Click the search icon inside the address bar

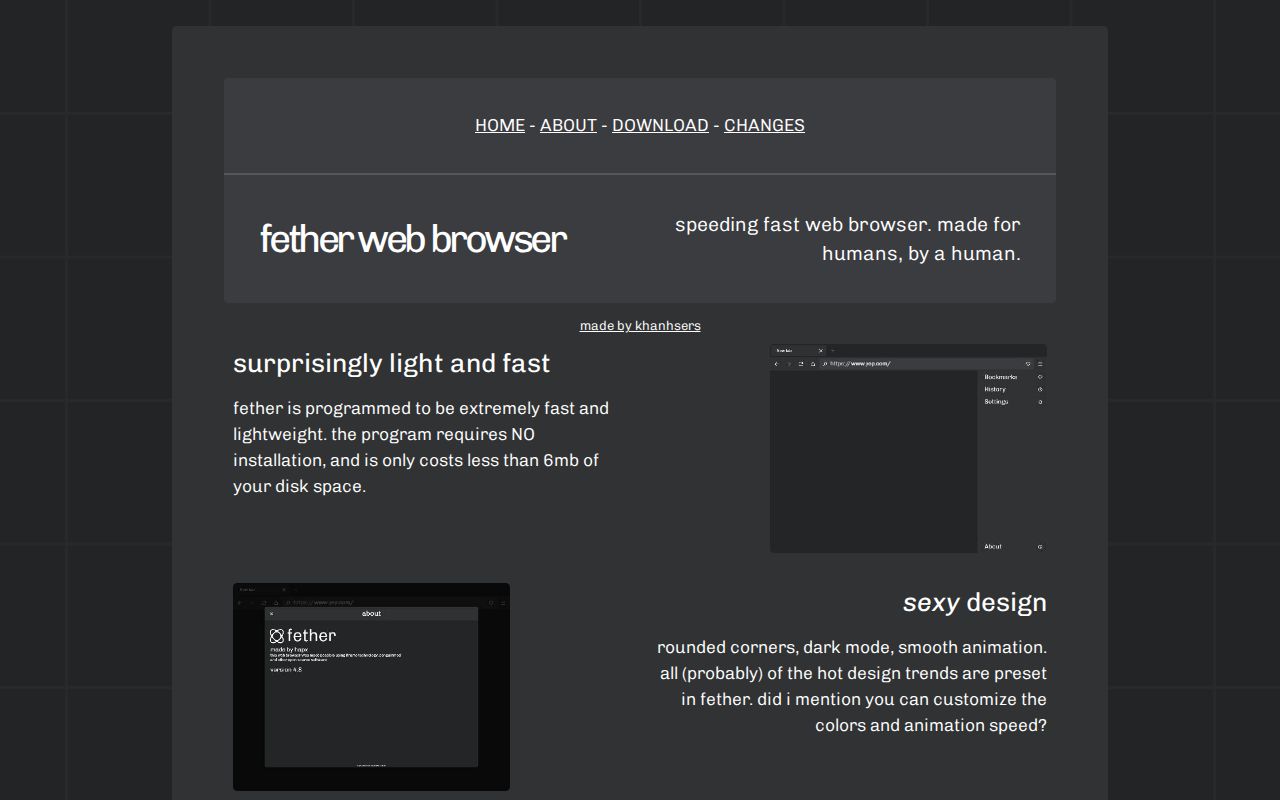pos(825,364)
